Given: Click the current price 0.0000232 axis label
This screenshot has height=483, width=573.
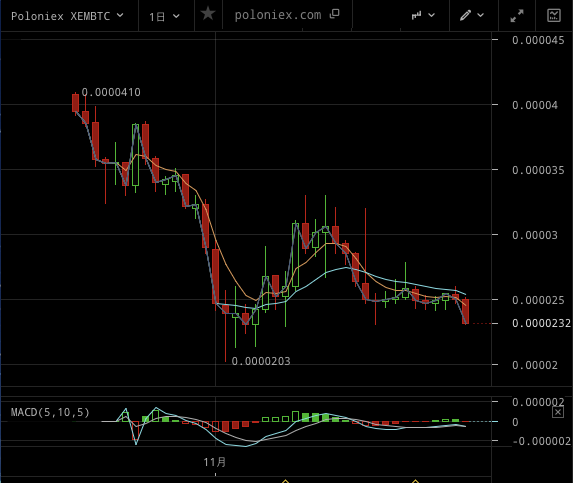Looking at the screenshot, I should pyautogui.click(x=541, y=323).
